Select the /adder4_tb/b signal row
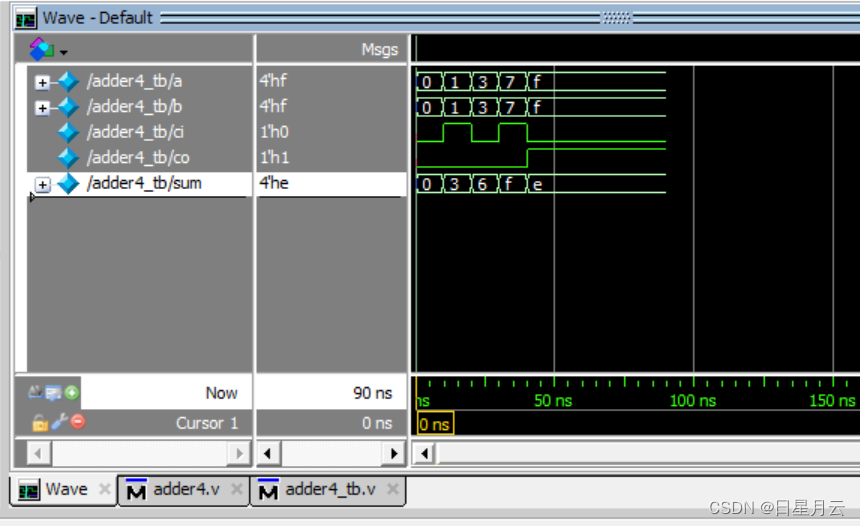The width and height of the screenshot is (860, 526). click(140, 106)
